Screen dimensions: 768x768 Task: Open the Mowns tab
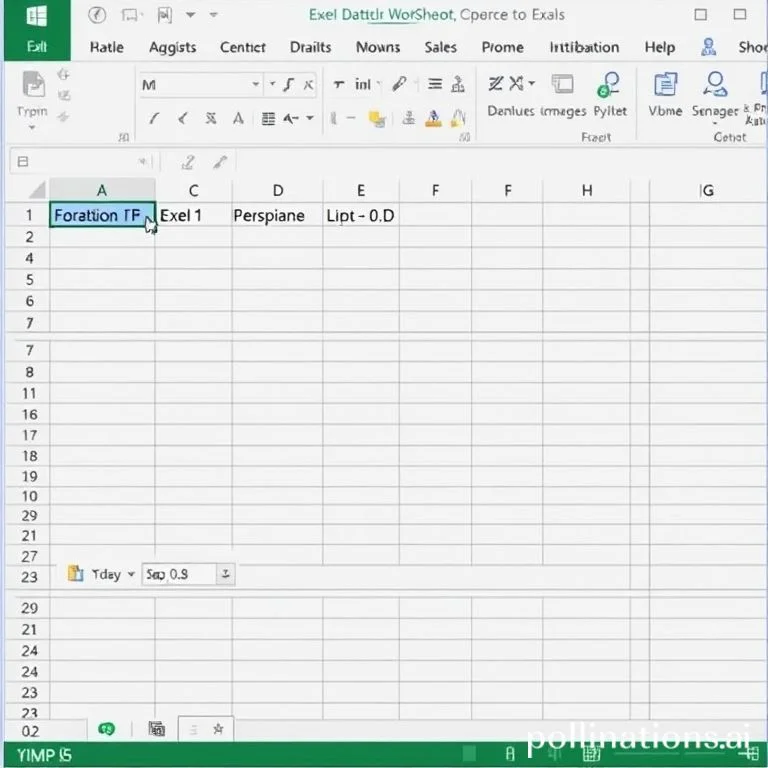(378, 47)
